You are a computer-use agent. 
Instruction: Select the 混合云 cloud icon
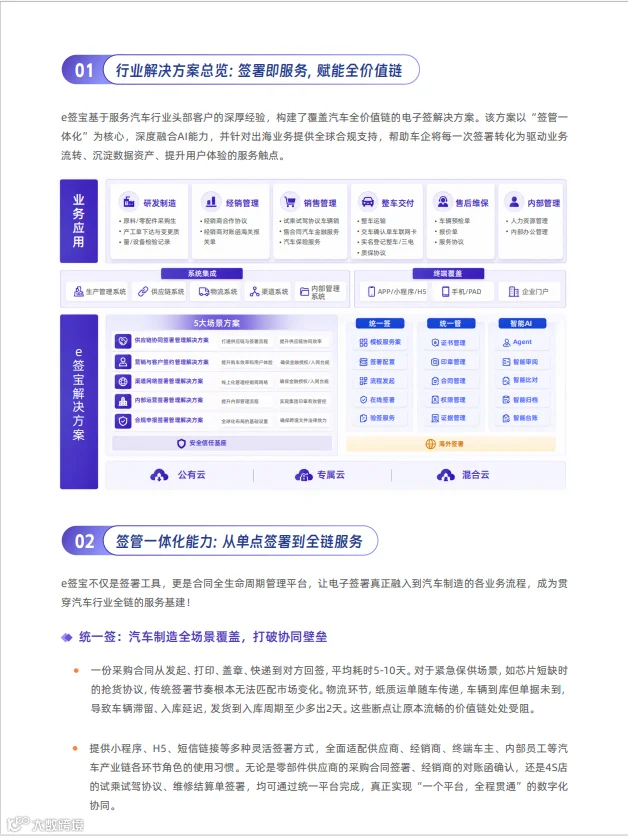(x=446, y=475)
